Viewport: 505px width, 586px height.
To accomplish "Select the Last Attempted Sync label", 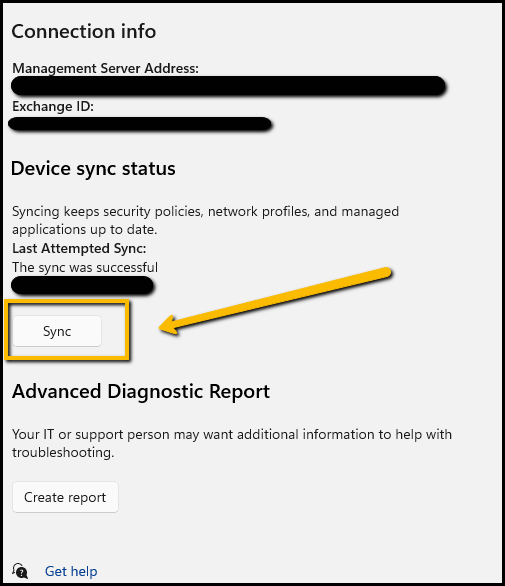I will click(x=79, y=248).
